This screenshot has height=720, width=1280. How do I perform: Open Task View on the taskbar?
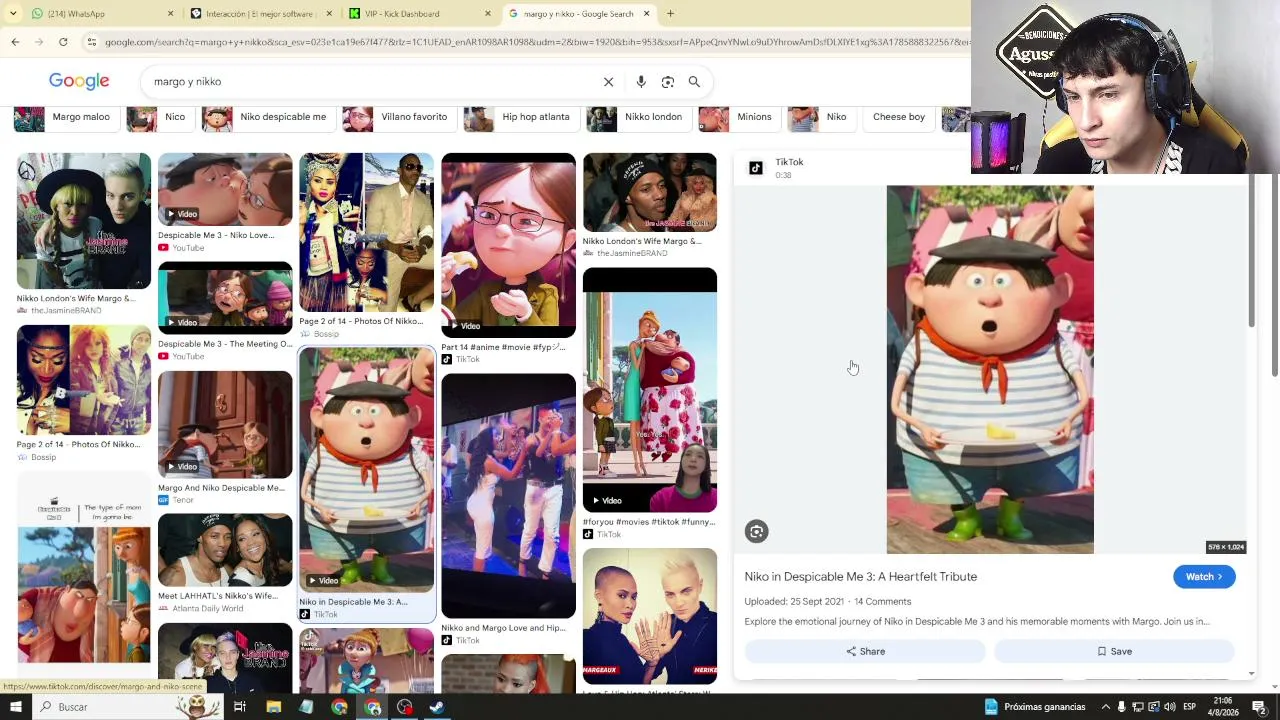pyautogui.click(x=240, y=707)
